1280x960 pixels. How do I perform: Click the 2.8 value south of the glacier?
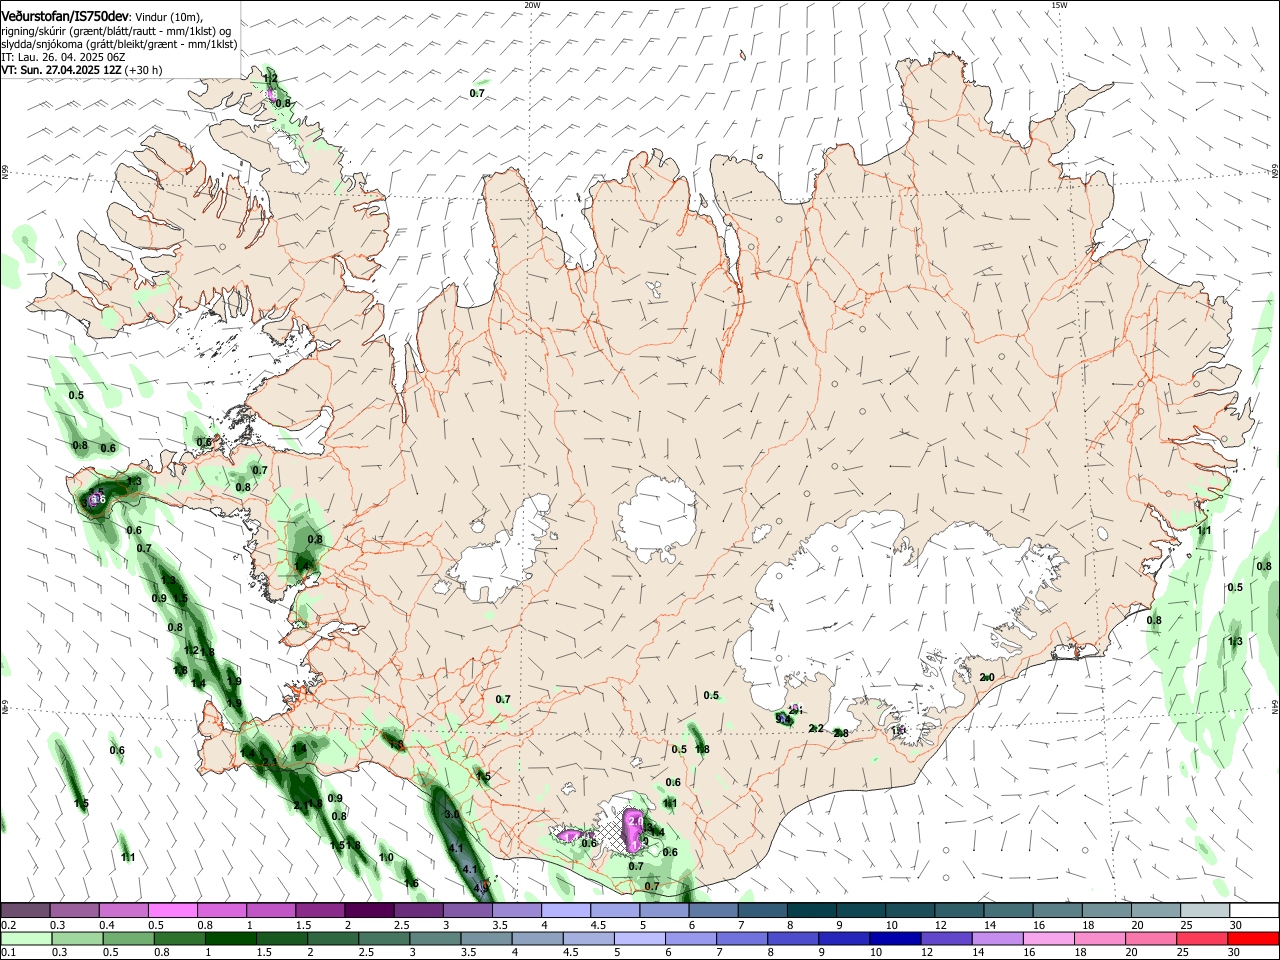pyautogui.click(x=841, y=733)
